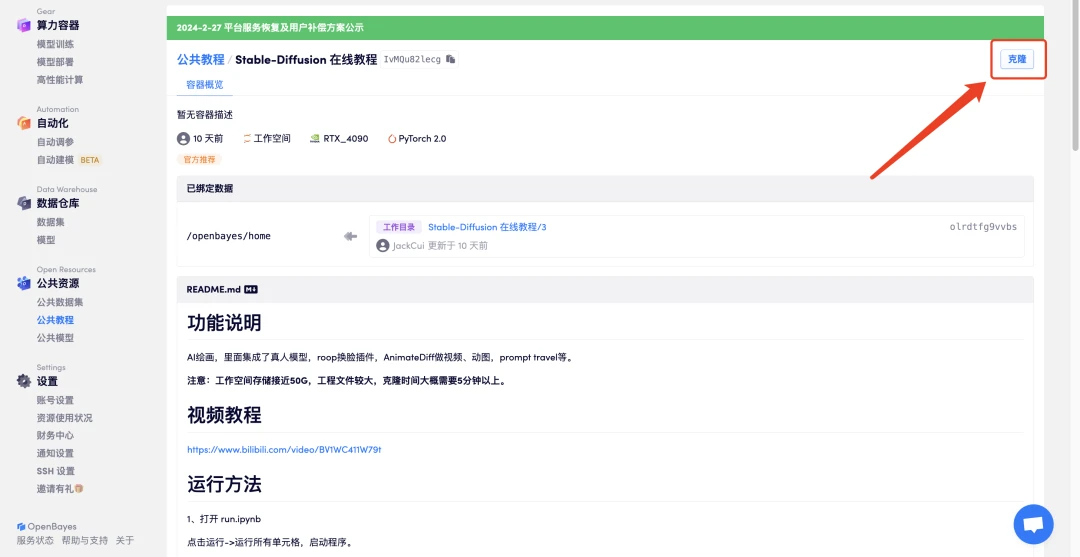1080x557 pixels.
Task: Click the 算力容器 Gear icon
Action: (24, 25)
